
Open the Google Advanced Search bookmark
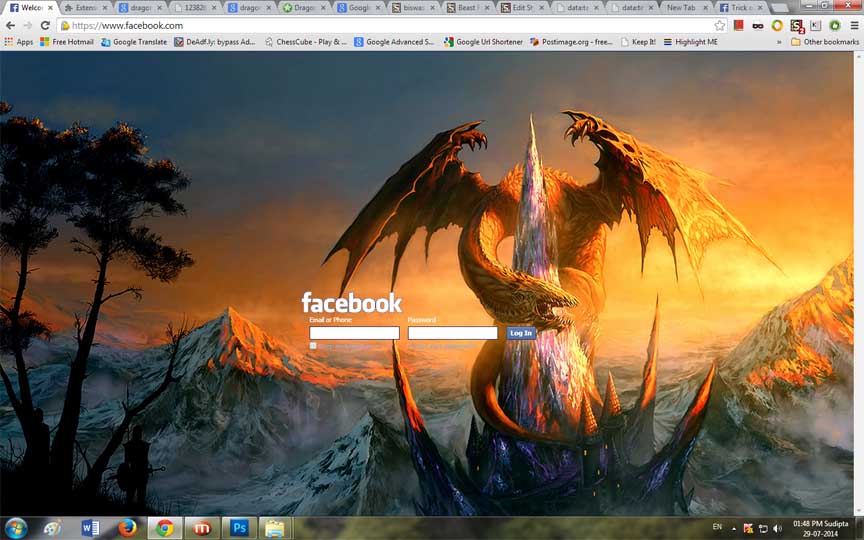394,42
